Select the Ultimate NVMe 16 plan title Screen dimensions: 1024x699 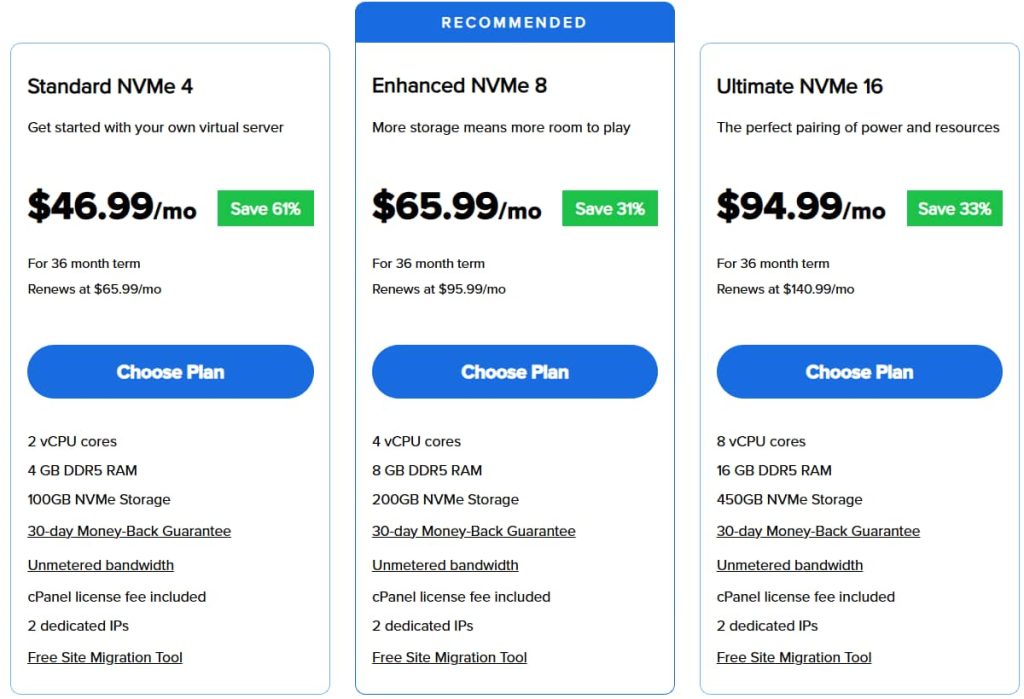pos(799,86)
